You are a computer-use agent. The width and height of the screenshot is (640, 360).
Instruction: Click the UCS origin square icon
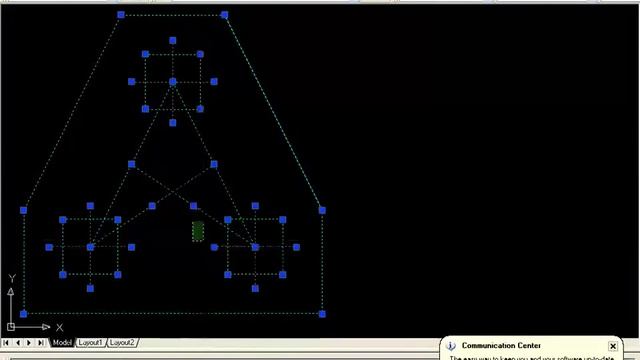[11, 327]
